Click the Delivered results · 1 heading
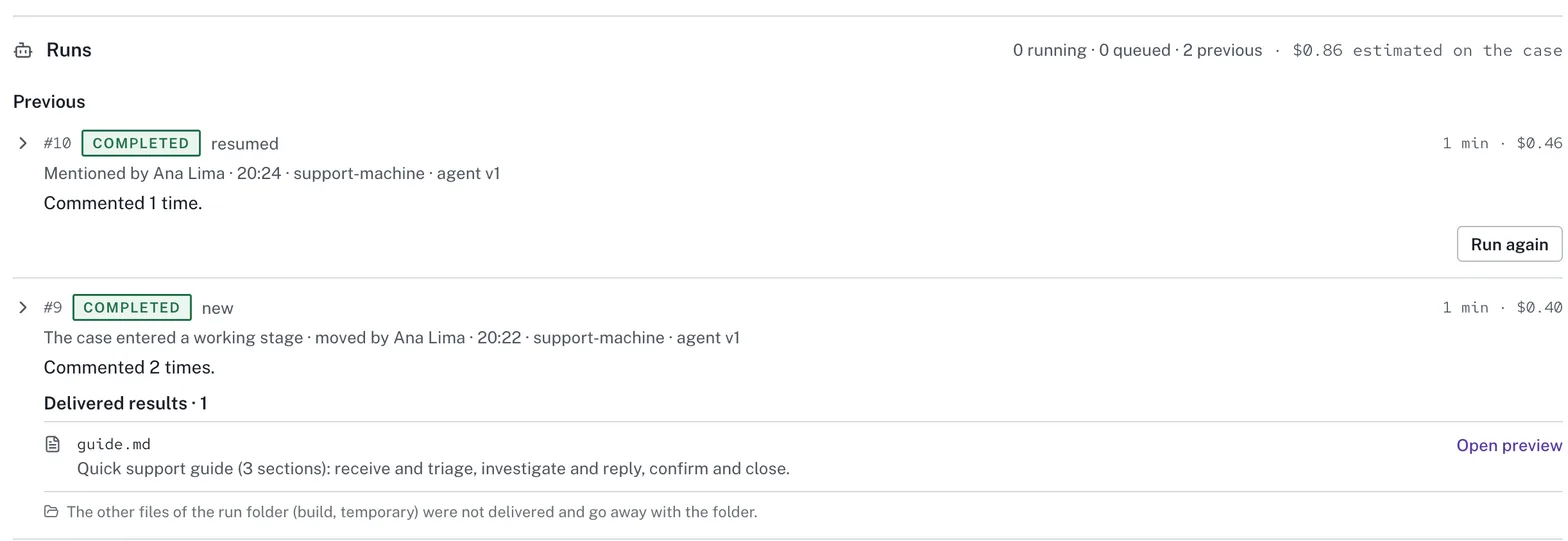The image size is (1568, 541). (x=125, y=403)
